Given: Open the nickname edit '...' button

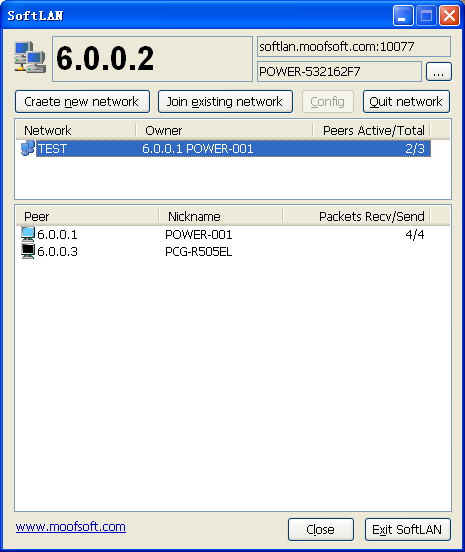Looking at the screenshot, I should pos(439,72).
